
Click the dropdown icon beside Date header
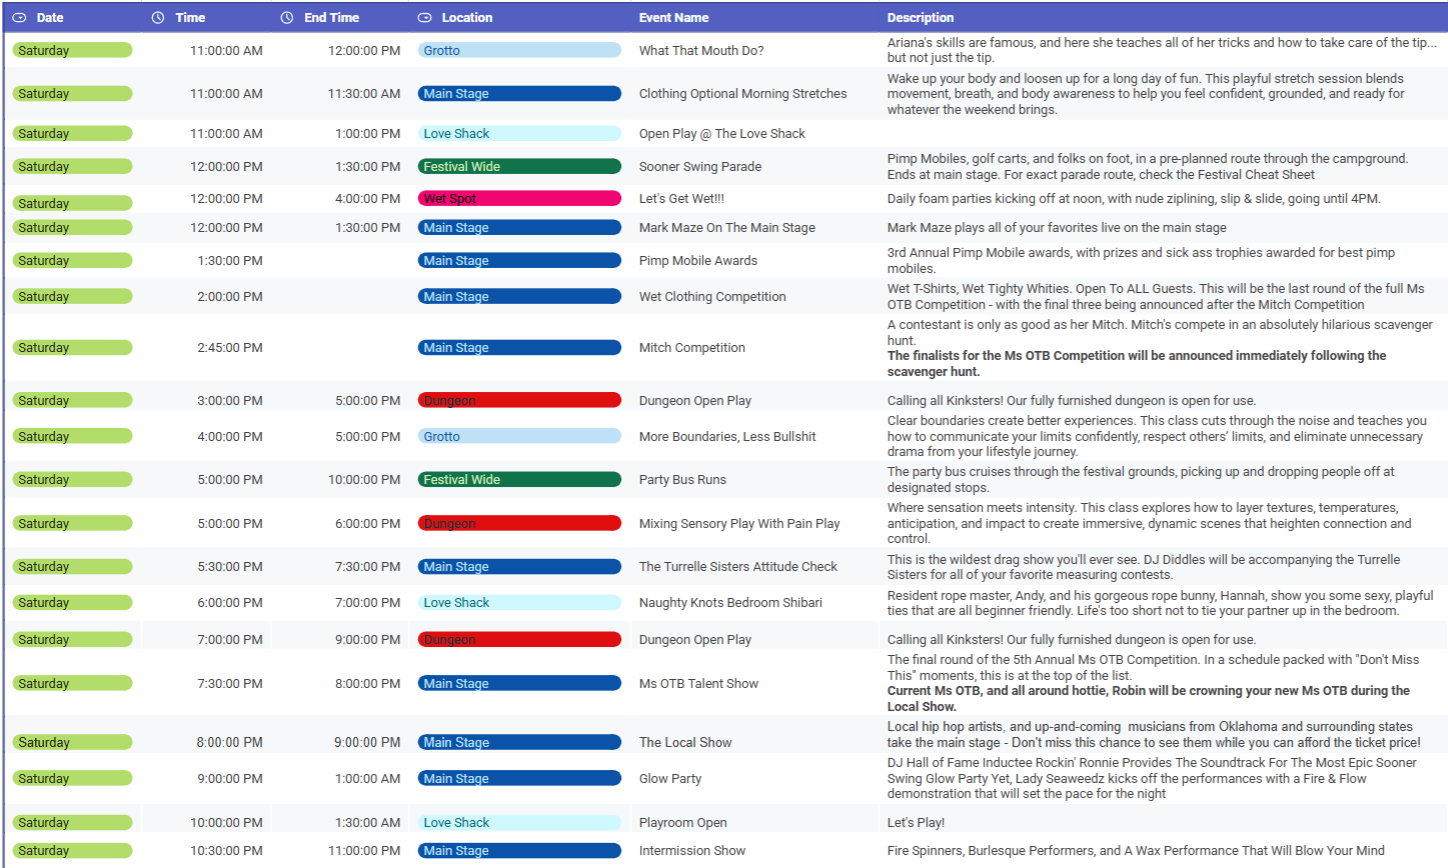coord(19,18)
